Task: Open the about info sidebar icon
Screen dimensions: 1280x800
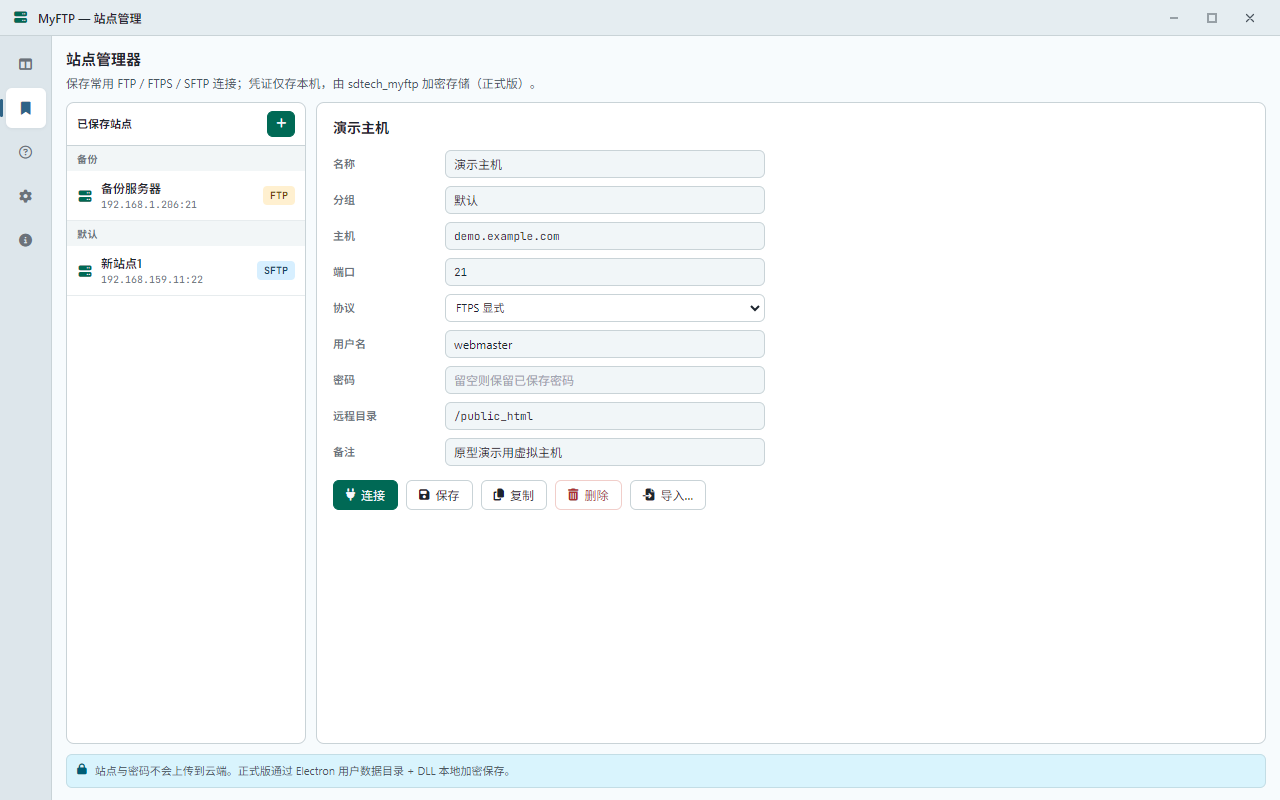Action: tap(26, 240)
